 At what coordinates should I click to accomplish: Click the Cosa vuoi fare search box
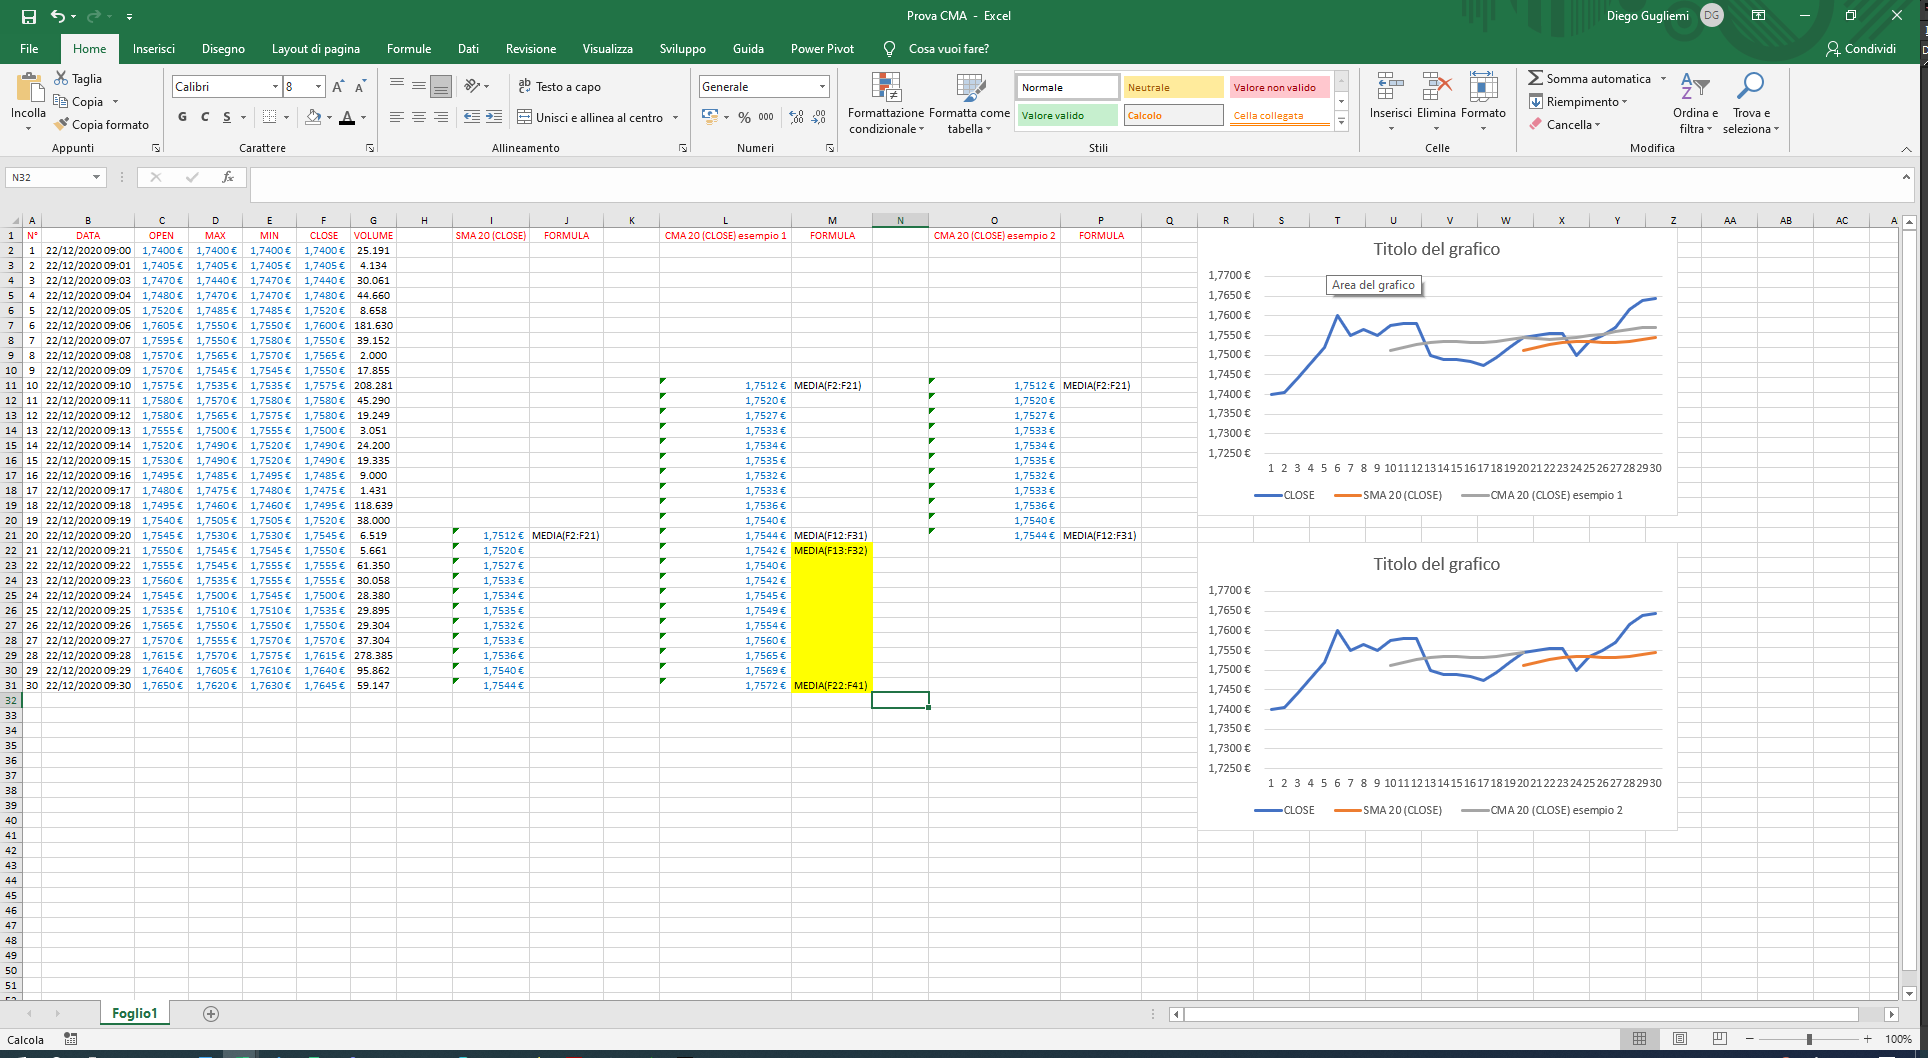(948, 49)
